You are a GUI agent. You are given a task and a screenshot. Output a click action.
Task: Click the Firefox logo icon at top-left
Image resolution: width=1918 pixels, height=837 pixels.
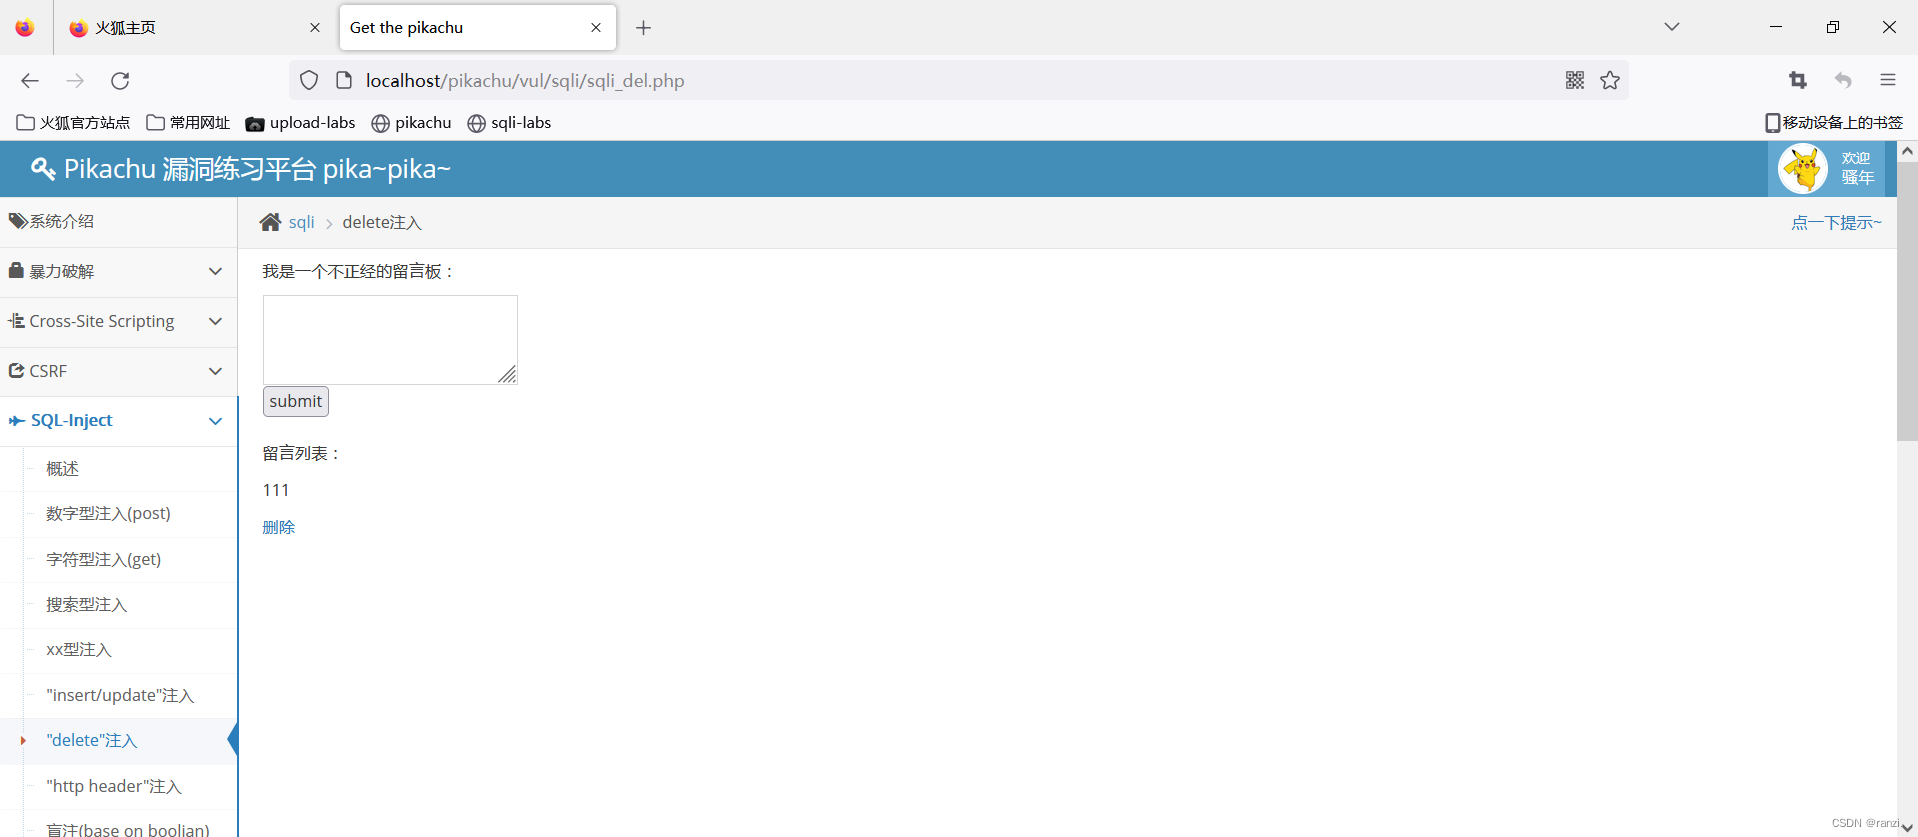click(25, 28)
